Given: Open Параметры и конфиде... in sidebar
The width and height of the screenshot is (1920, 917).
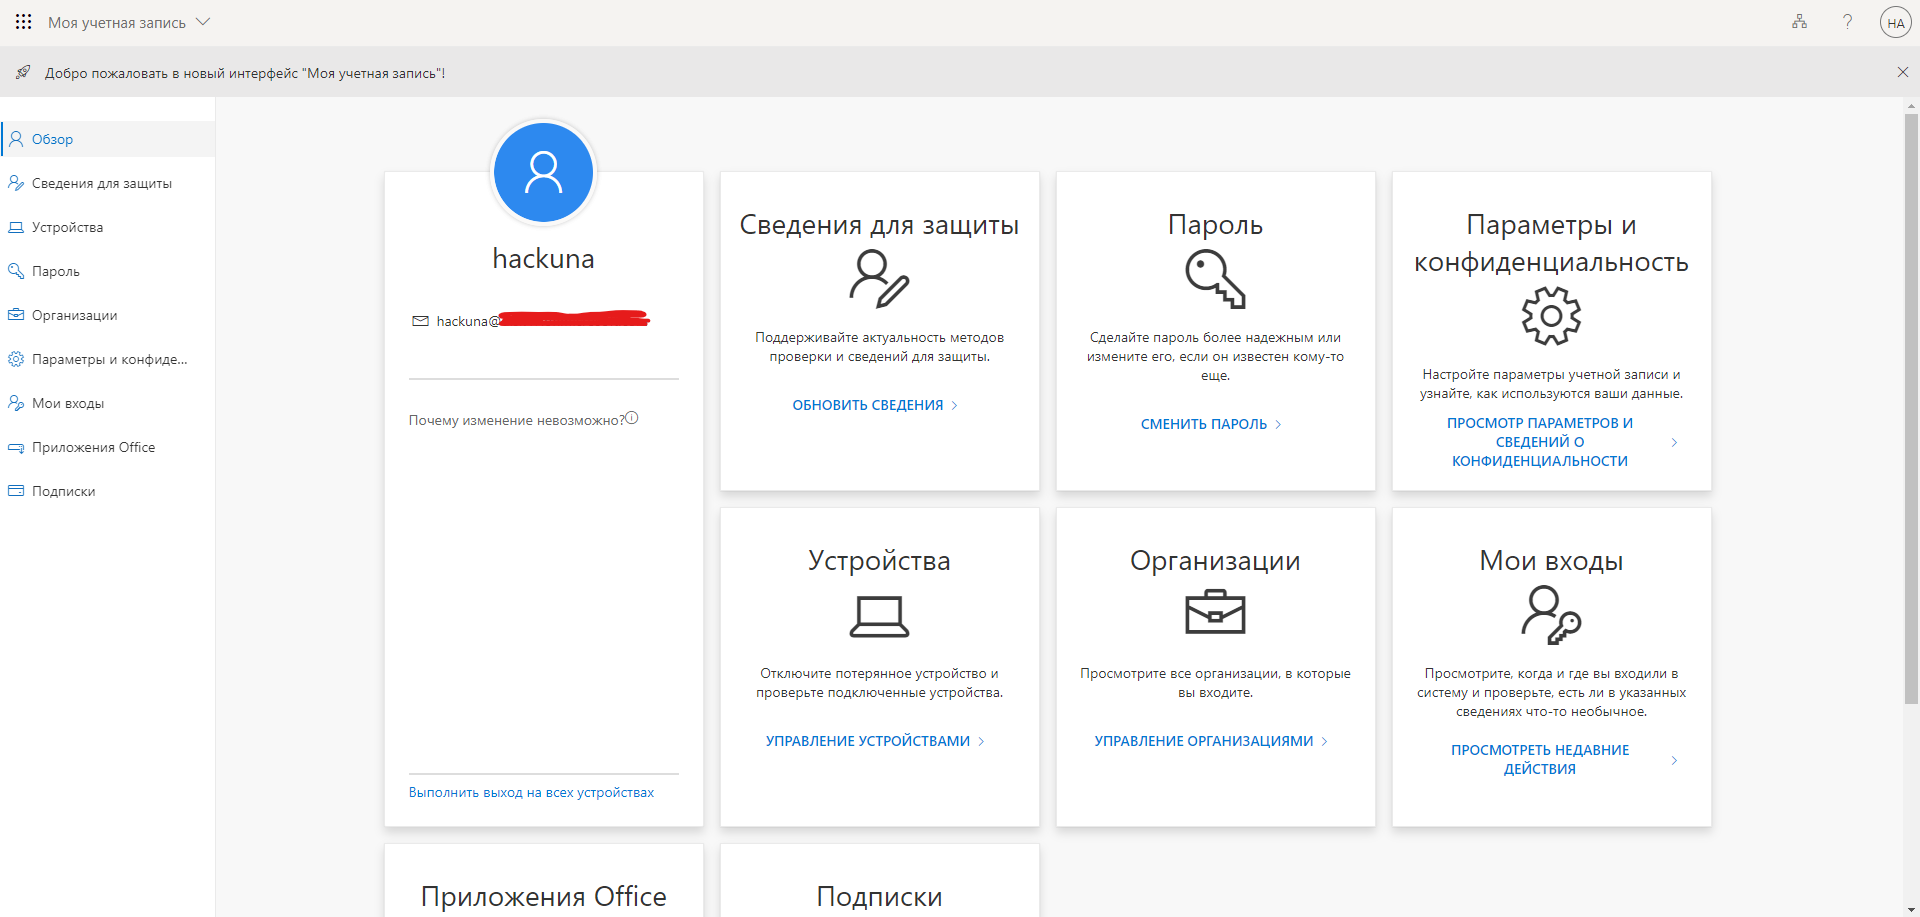Looking at the screenshot, I should coord(108,359).
